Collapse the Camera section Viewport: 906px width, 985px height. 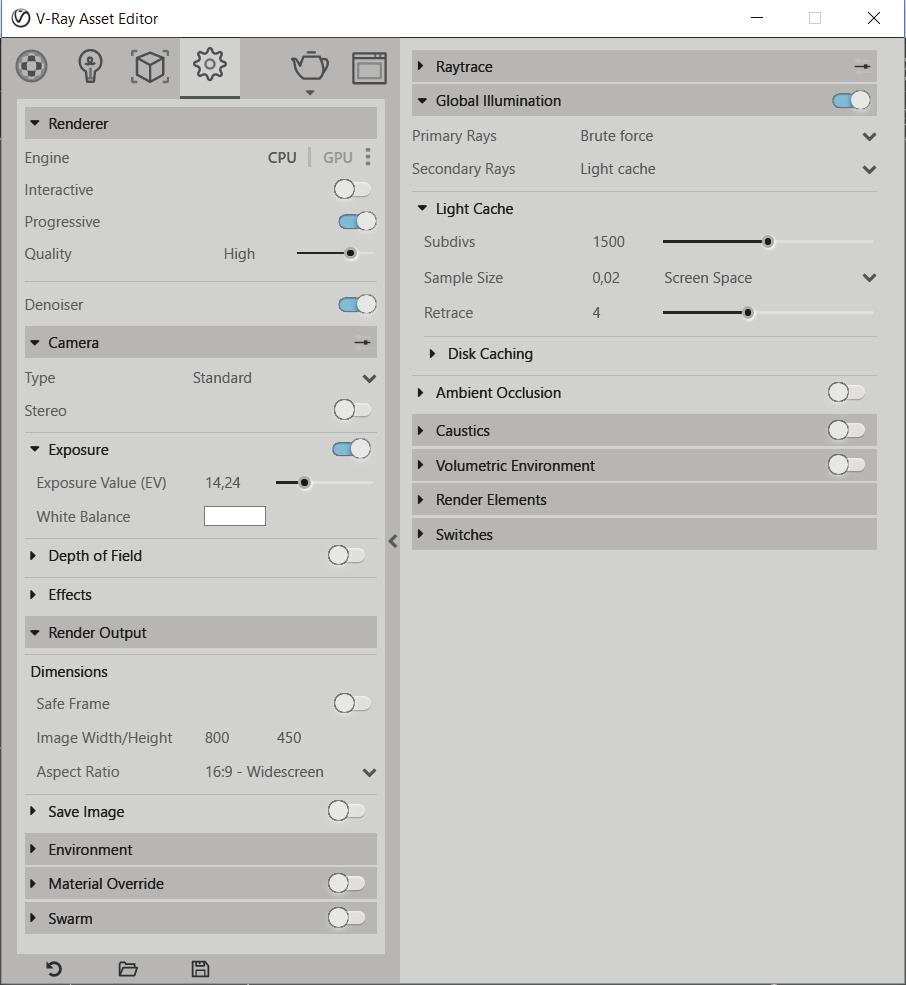click(35, 342)
